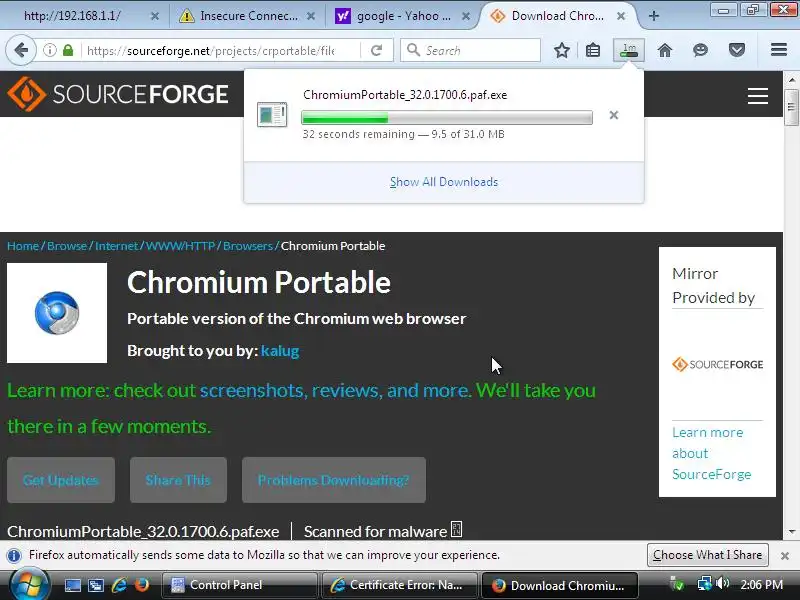Dismiss the Firefox data notification bar
Screen dimensions: 800x600
pyautogui.click(x=785, y=556)
